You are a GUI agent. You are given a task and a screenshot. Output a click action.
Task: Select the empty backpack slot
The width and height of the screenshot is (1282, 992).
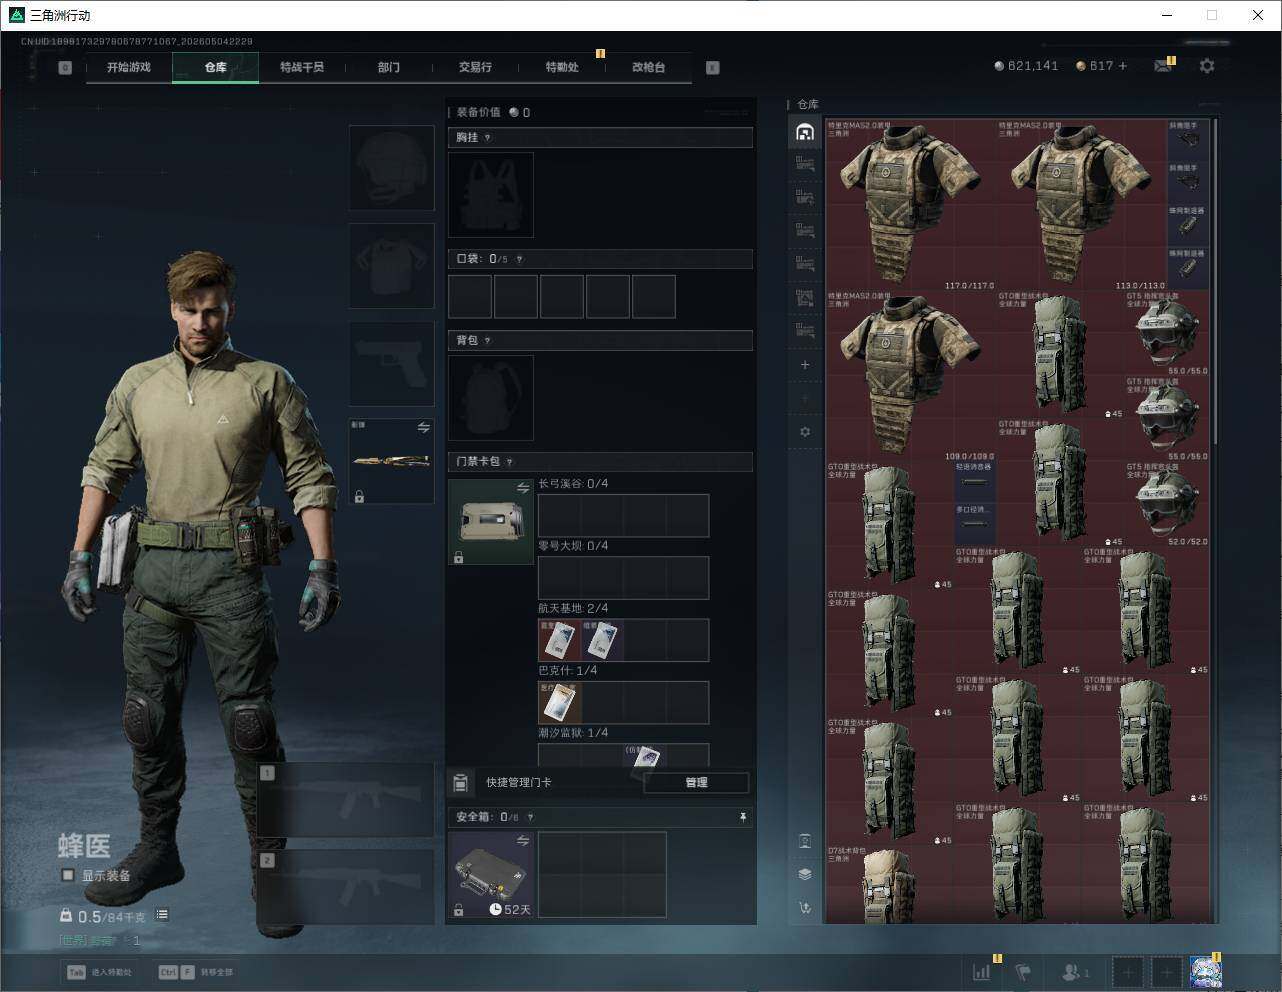[491, 398]
